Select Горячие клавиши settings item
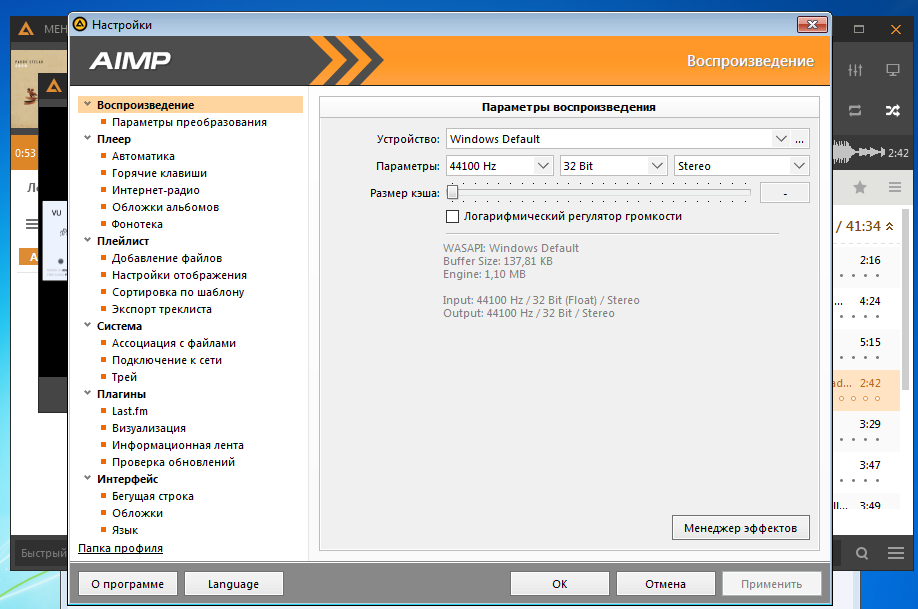 159,173
